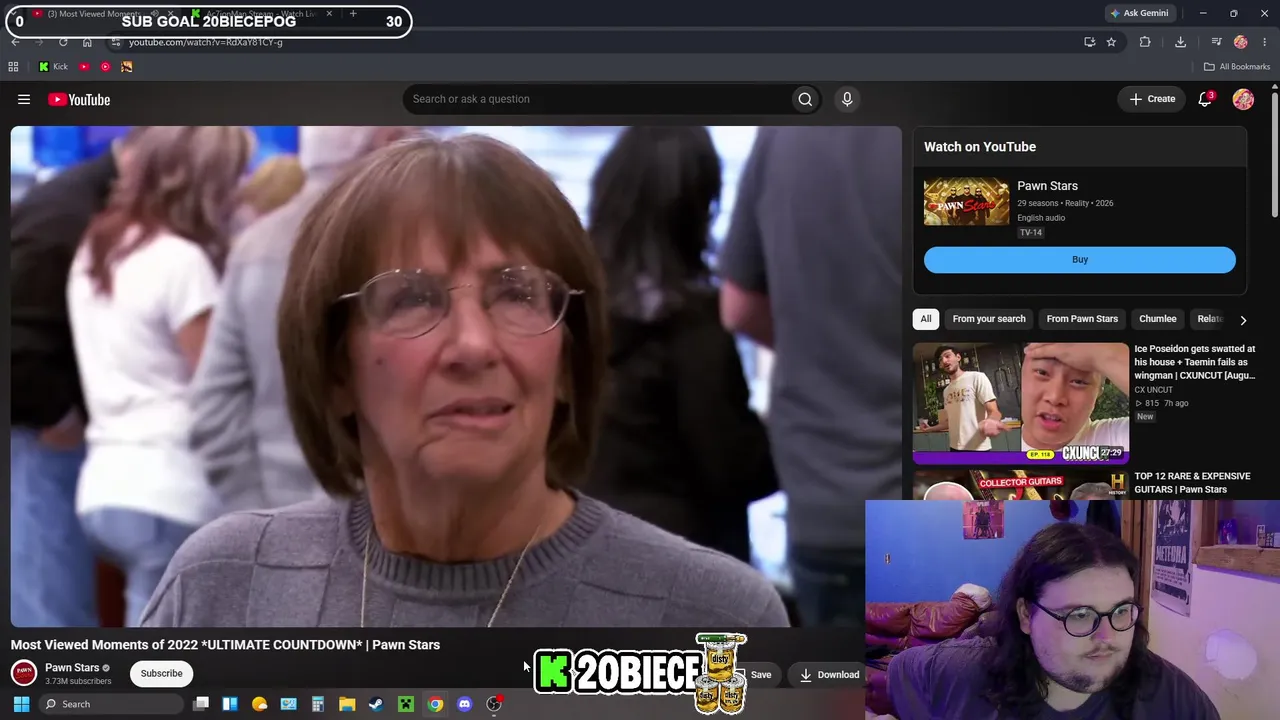Start voice search with the microphone

(x=847, y=99)
